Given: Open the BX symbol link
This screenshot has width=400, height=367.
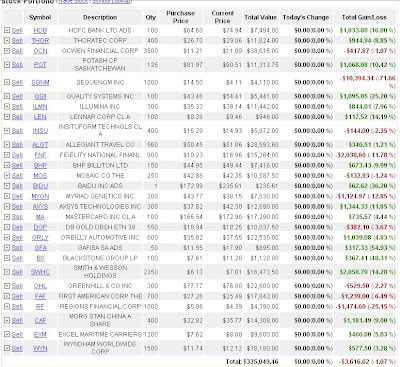Looking at the screenshot, I should point(40,258).
